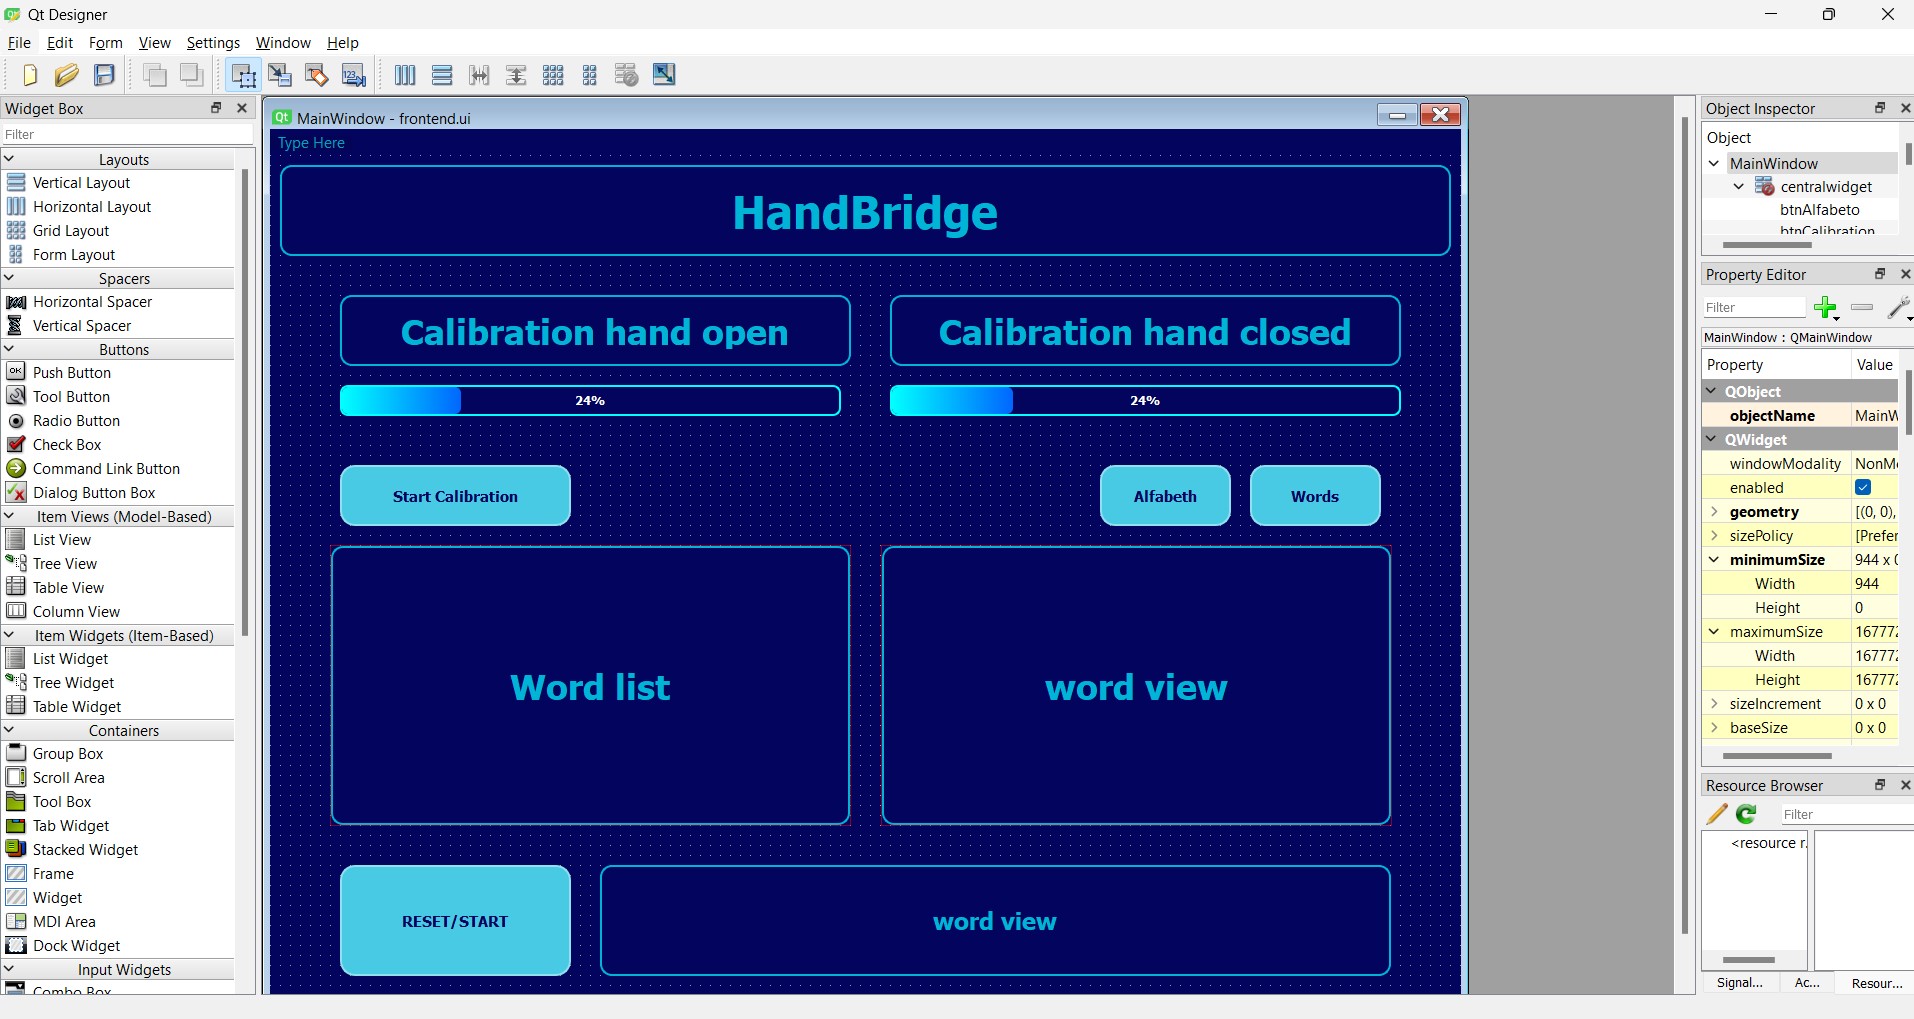The width and height of the screenshot is (1914, 1019).
Task: Click the Break Layout toolbar icon
Action: 627,75
